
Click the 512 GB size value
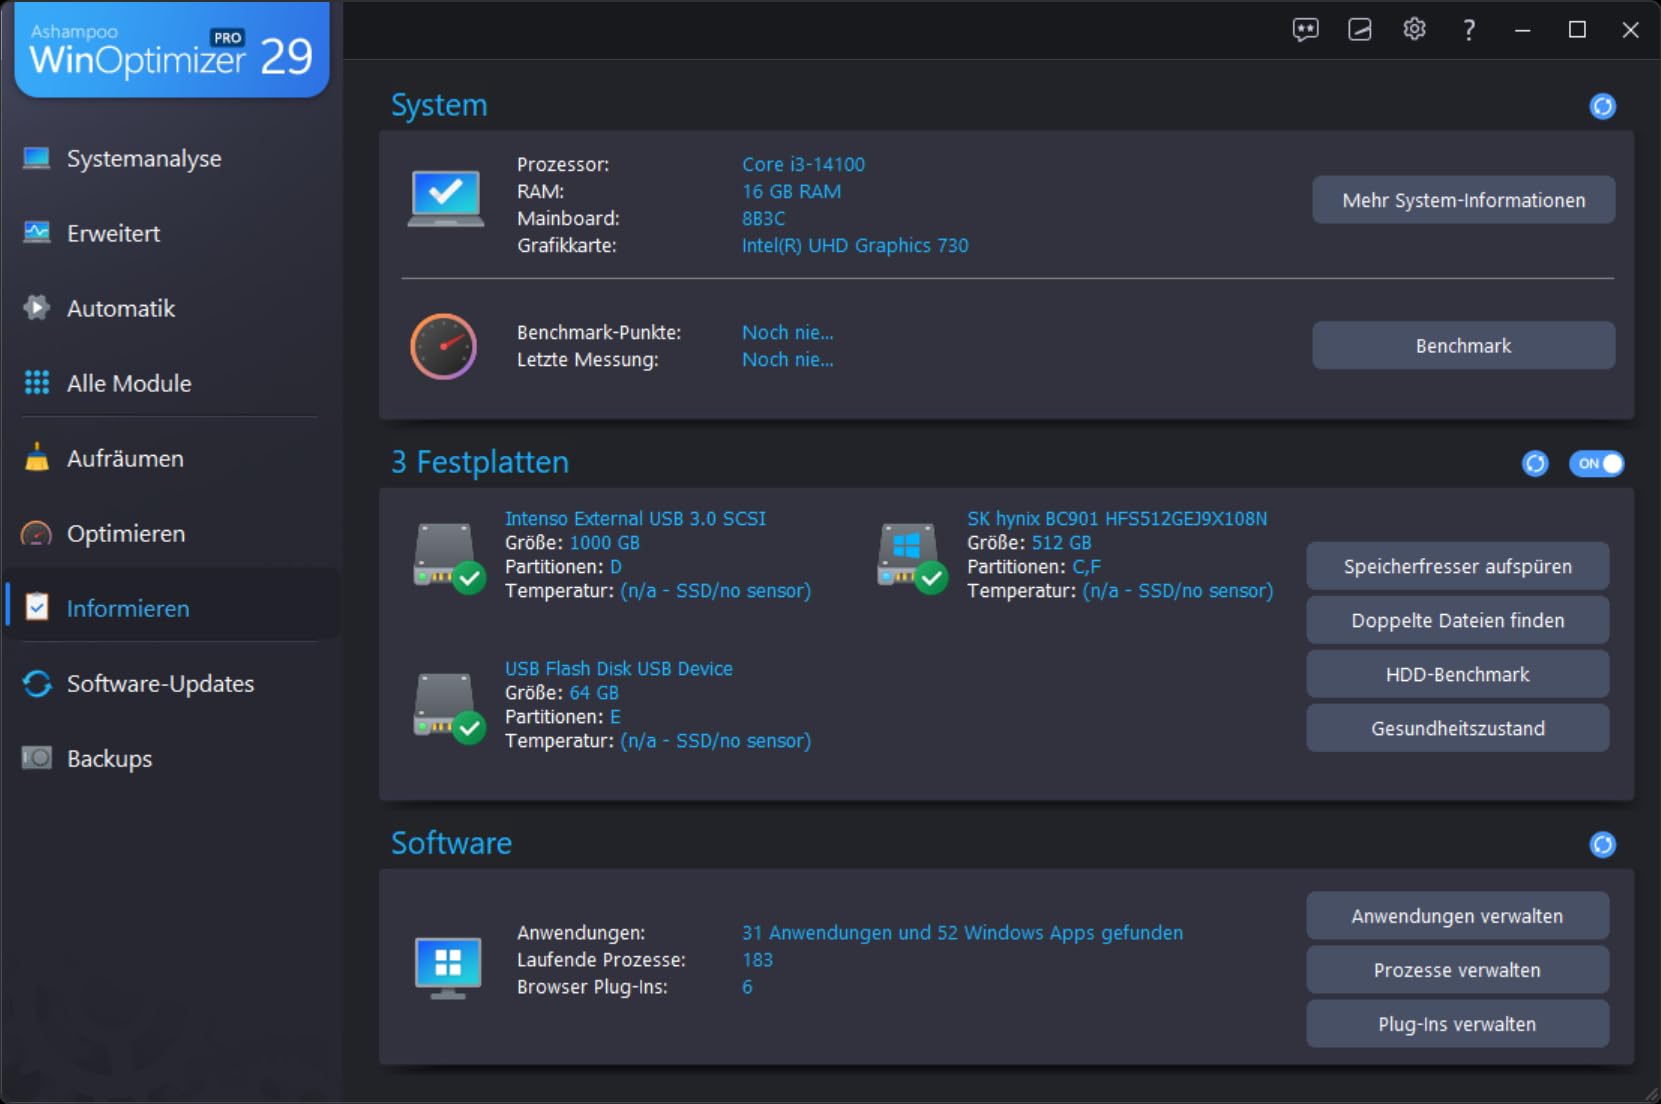1061,543
